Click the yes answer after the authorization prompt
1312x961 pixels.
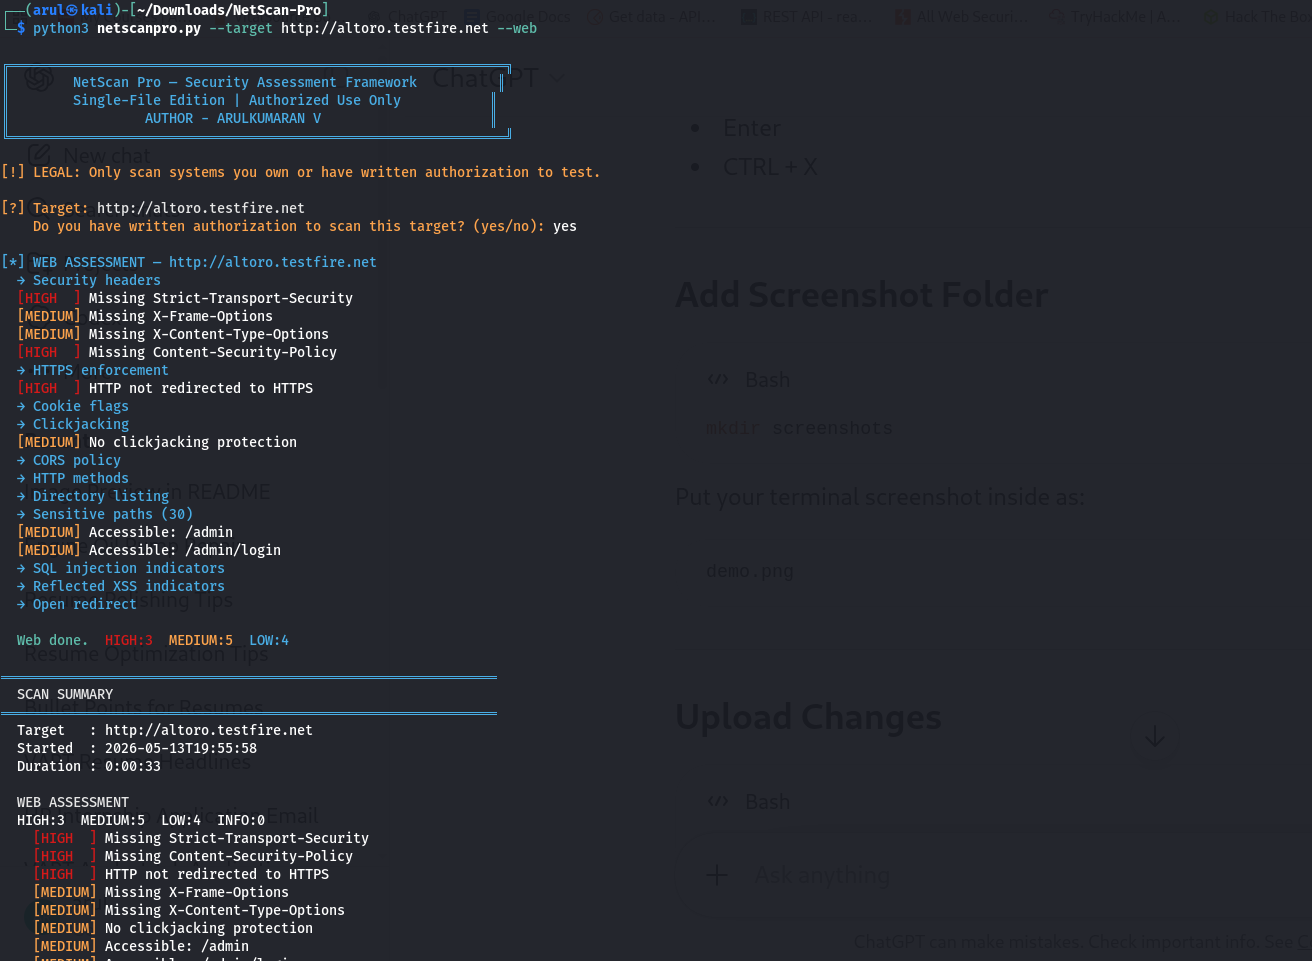[565, 226]
